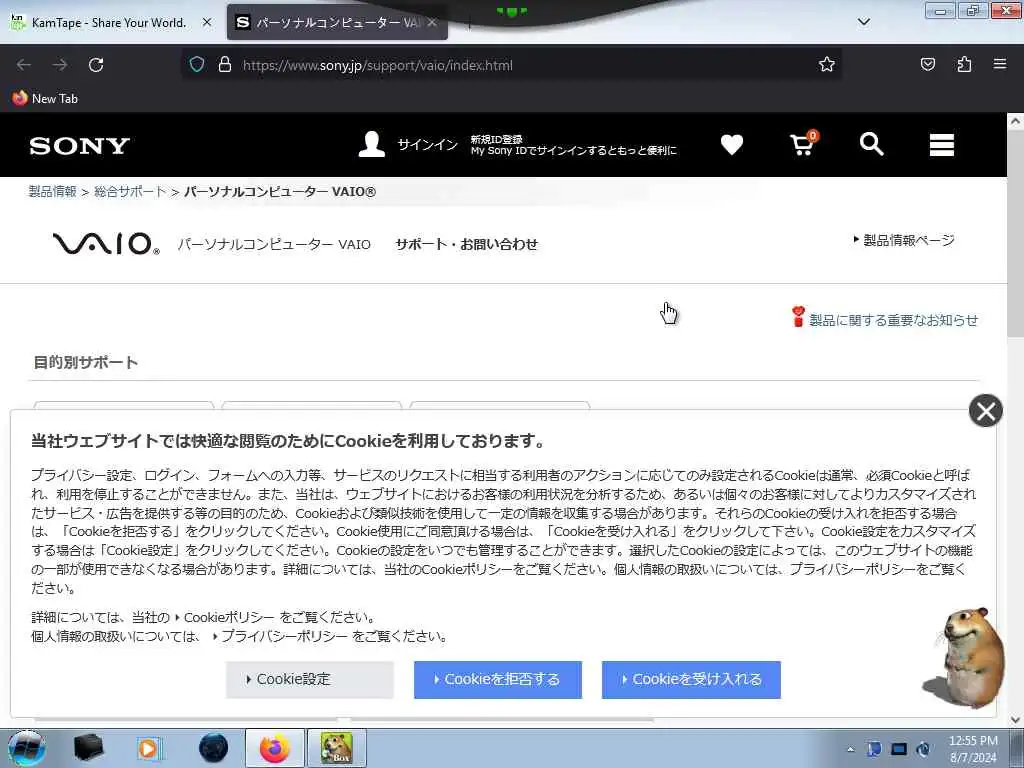Click the Firefox reload button

click(96, 65)
